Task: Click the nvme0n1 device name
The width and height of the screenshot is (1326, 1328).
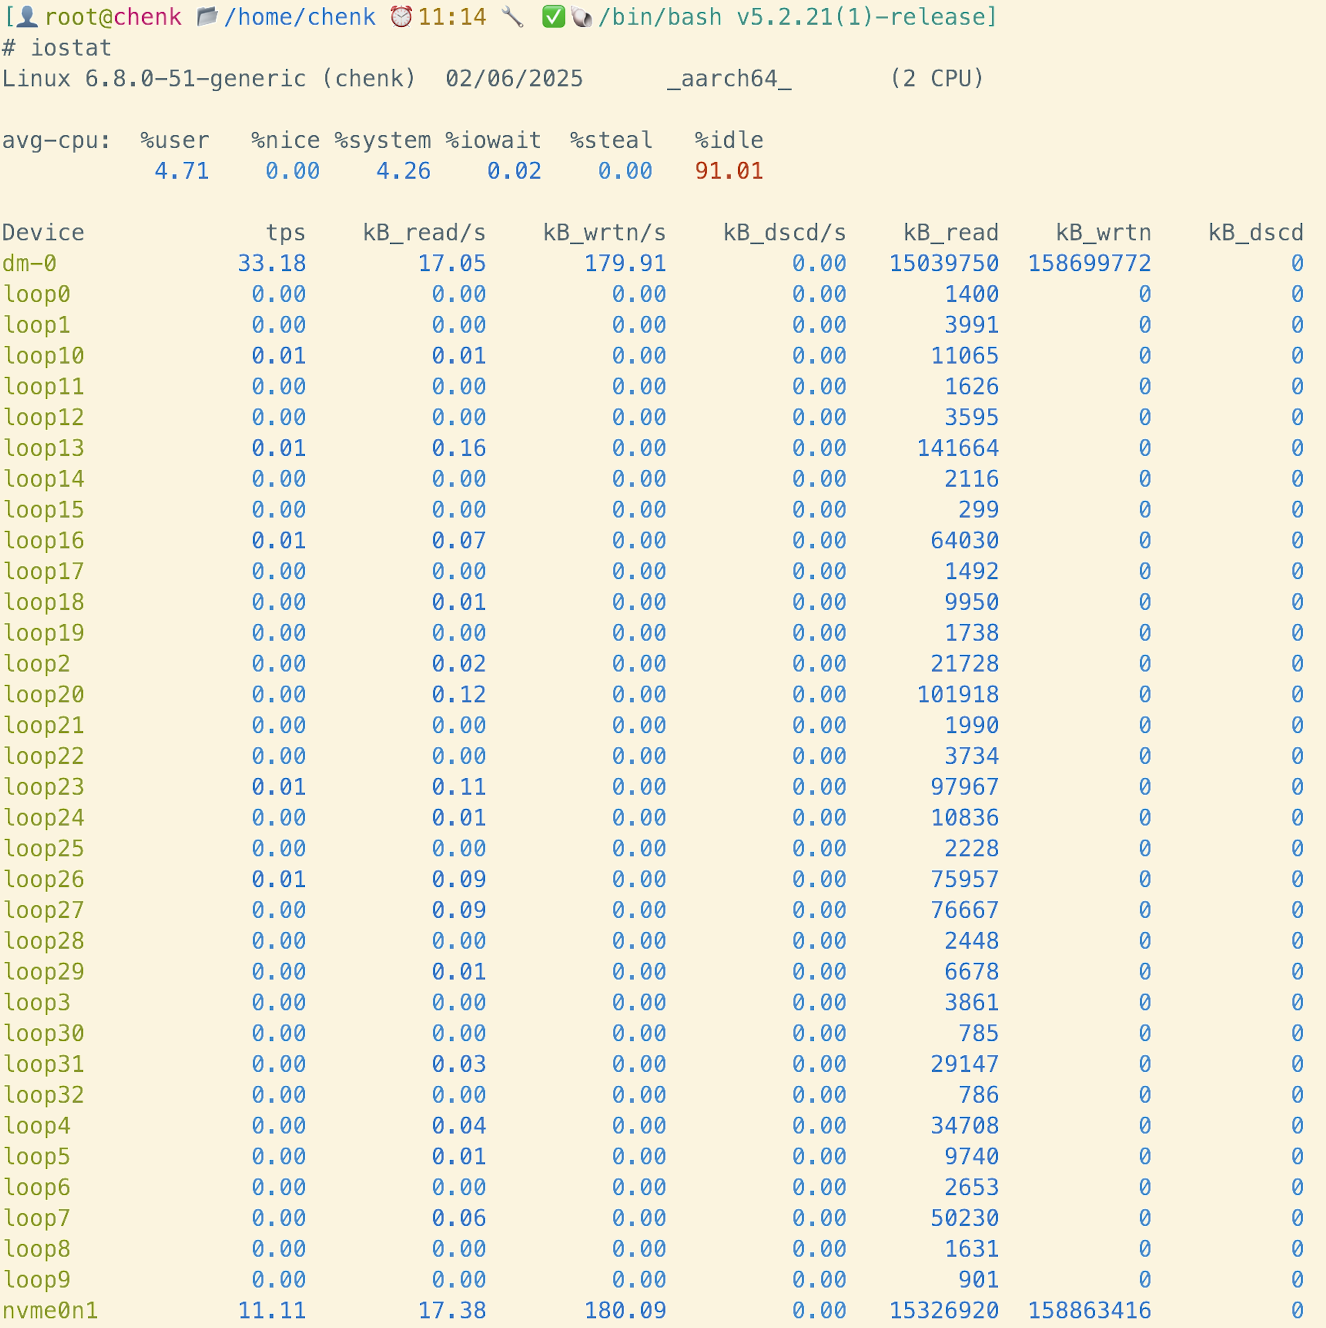Action: 50,1311
